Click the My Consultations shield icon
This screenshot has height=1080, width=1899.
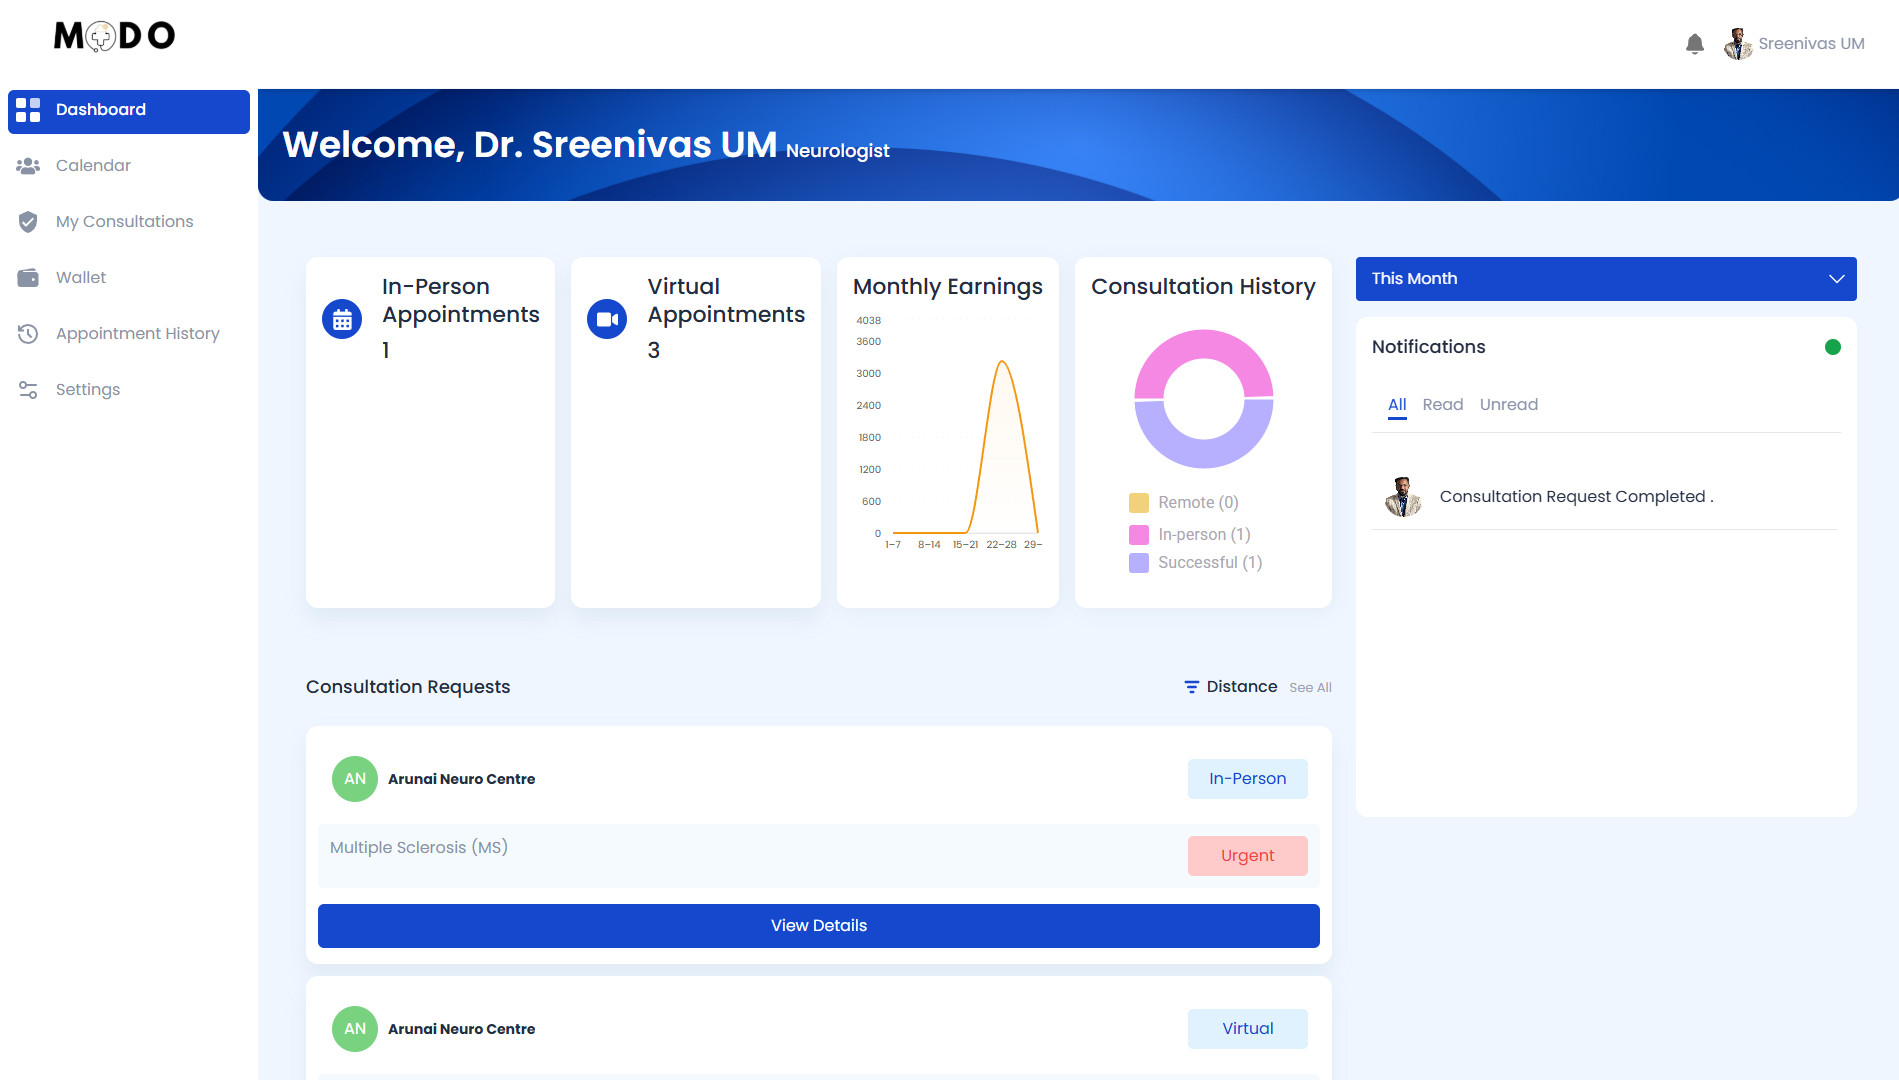click(28, 222)
